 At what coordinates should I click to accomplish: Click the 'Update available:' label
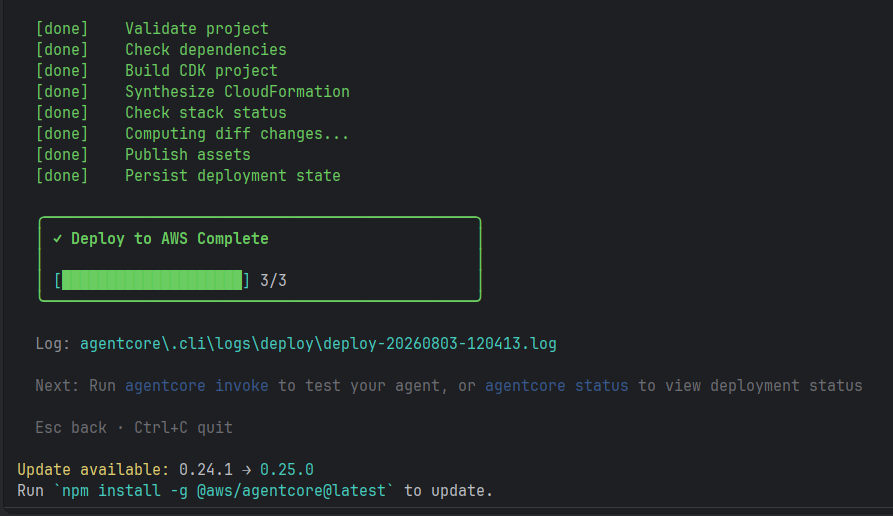tap(93, 470)
